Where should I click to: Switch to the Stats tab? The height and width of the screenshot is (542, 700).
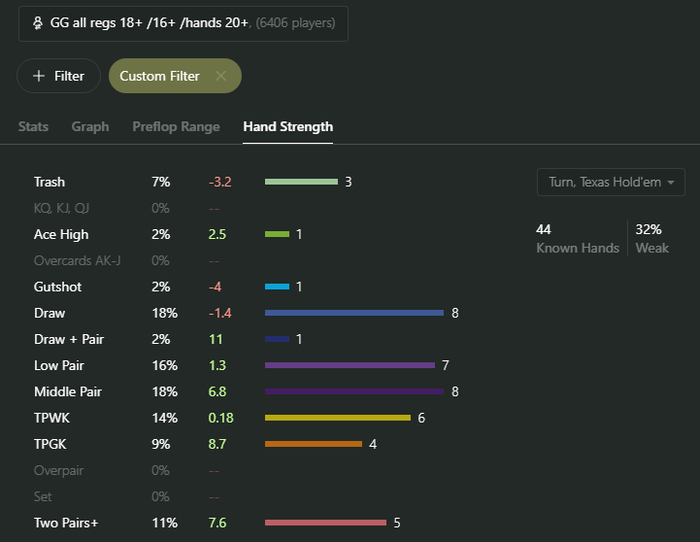(33, 127)
